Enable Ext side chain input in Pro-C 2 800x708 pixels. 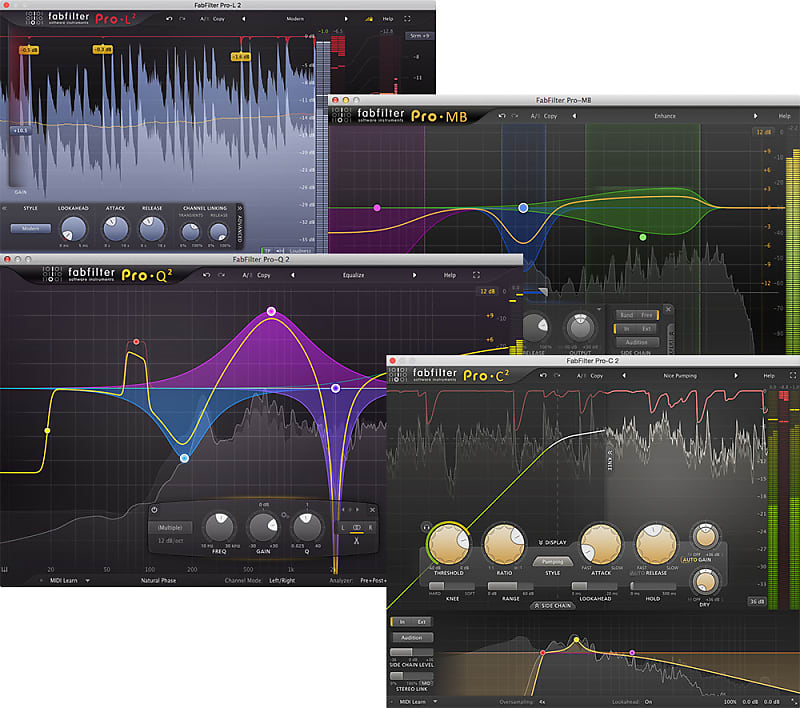421,622
